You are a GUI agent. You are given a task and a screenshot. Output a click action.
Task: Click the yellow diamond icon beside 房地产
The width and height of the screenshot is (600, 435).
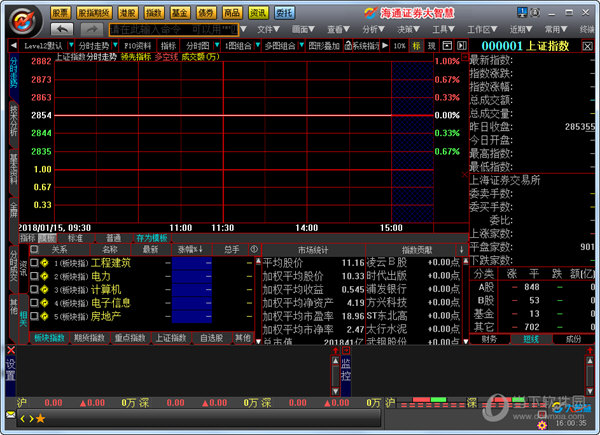[44, 316]
